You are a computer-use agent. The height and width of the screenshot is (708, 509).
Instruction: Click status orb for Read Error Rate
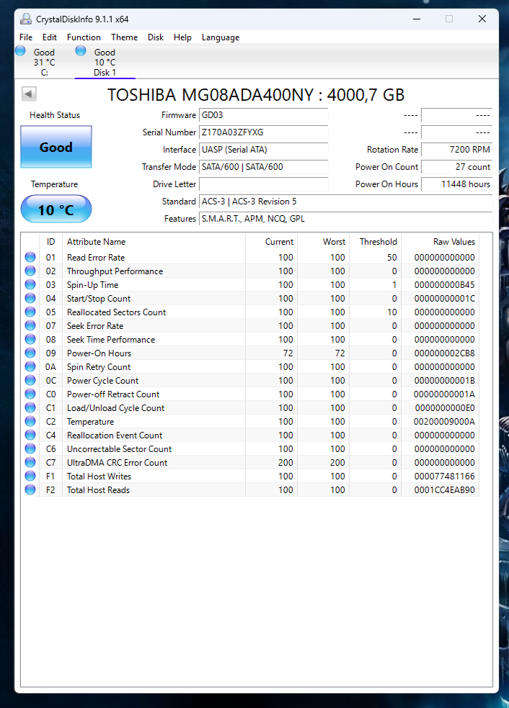coord(30,257)
